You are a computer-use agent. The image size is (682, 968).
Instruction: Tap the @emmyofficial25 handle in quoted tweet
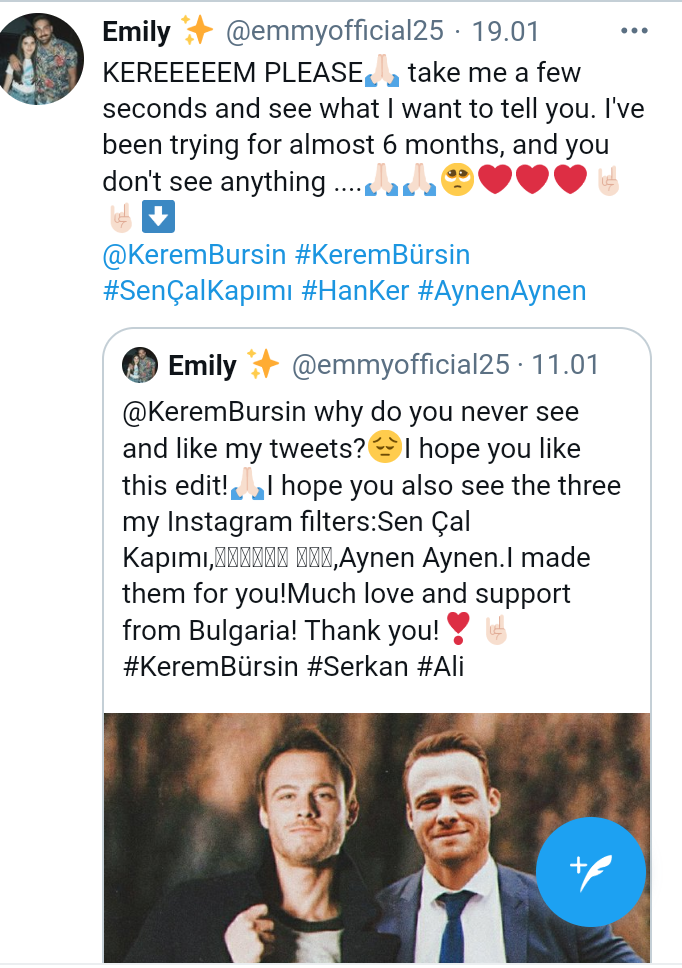point(400,366)
